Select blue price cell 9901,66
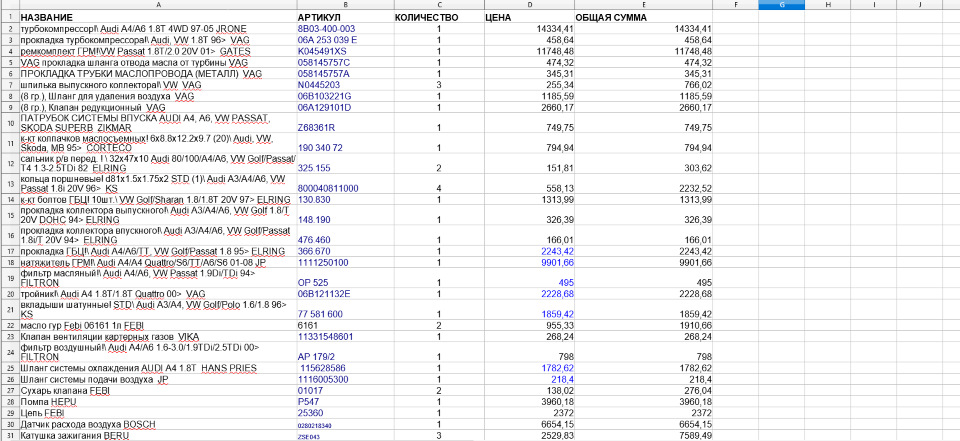The height and width of the screenshot is (441, 960). pyautogui.click(x=528, y=263)
